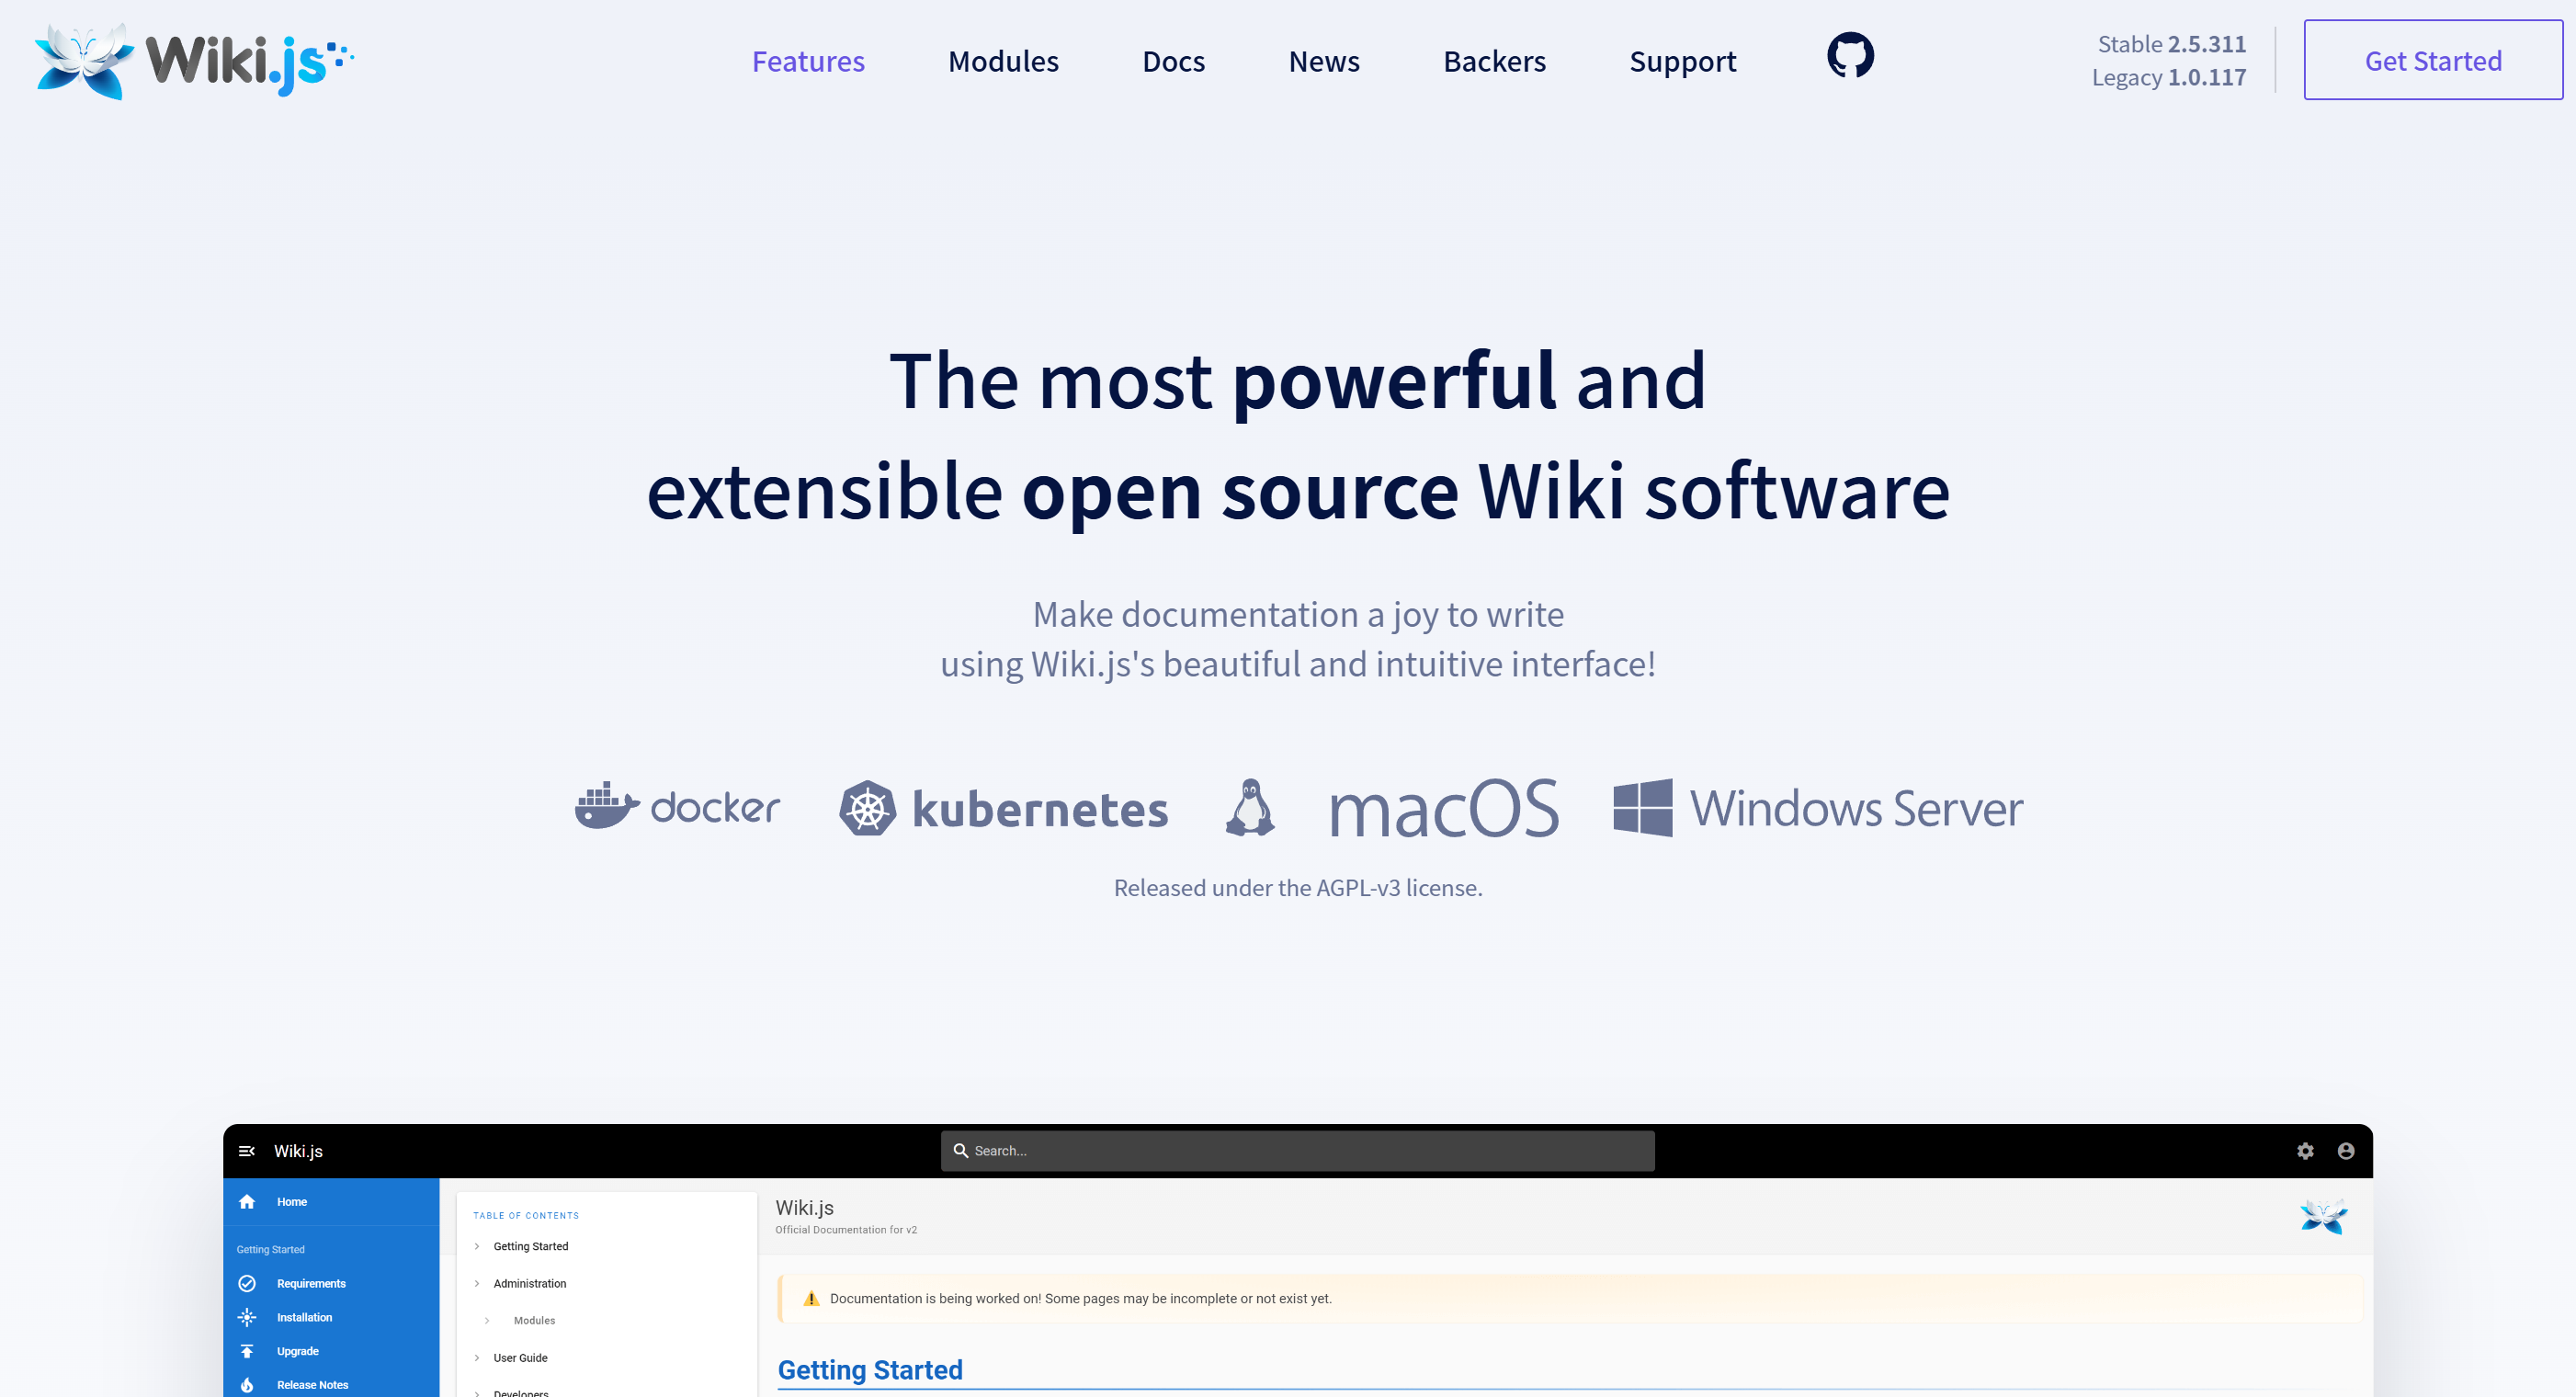Expand Administration in table of contents
2576x1397 pixels.
[477, 1283]
